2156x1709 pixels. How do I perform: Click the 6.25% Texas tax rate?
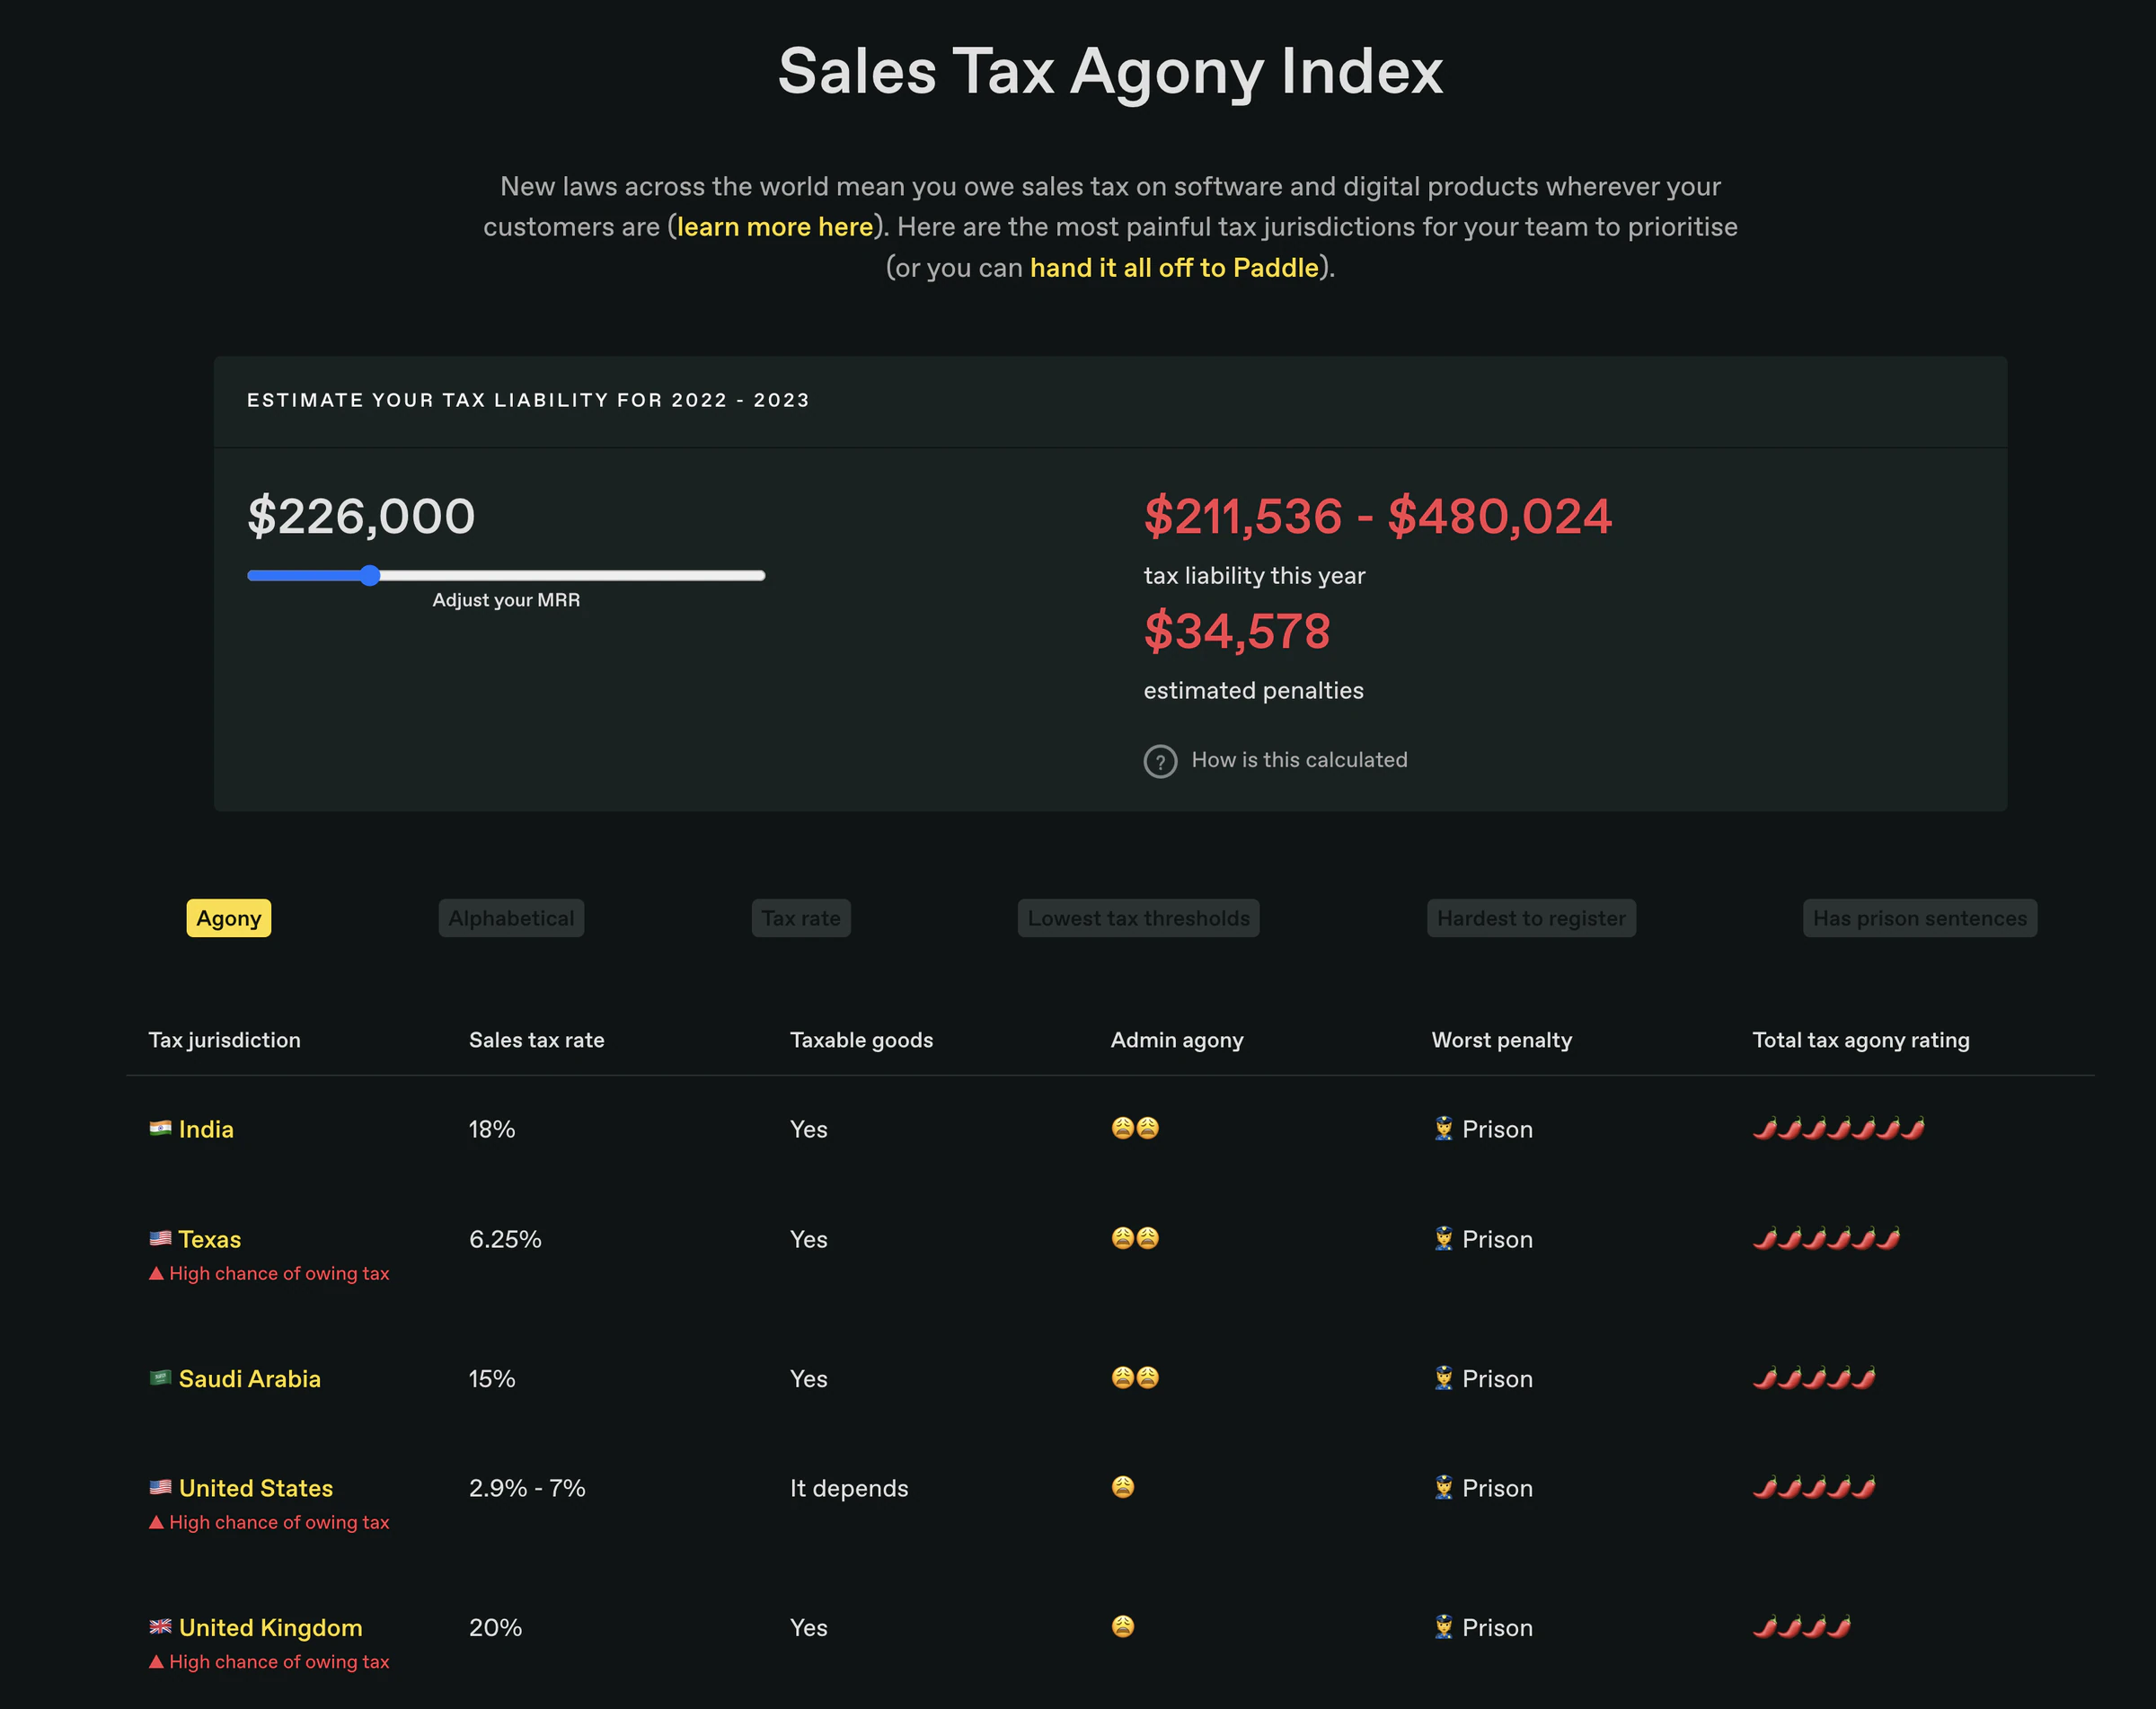tap(505, 1239)
